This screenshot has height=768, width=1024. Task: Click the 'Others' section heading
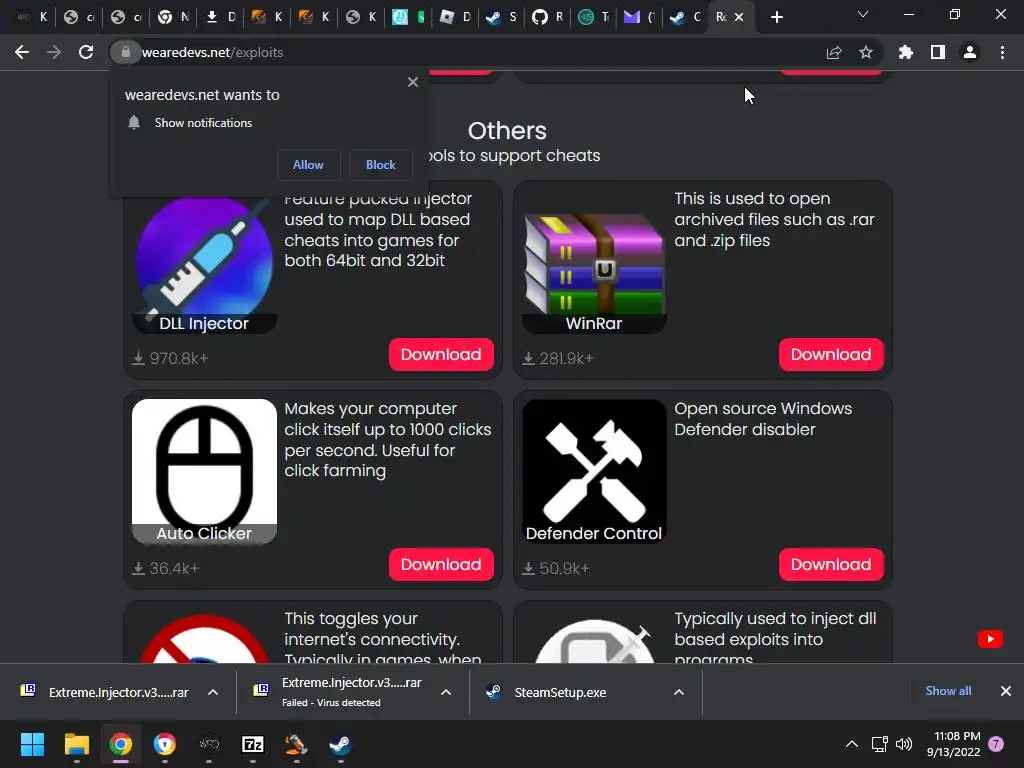[507, 131]
